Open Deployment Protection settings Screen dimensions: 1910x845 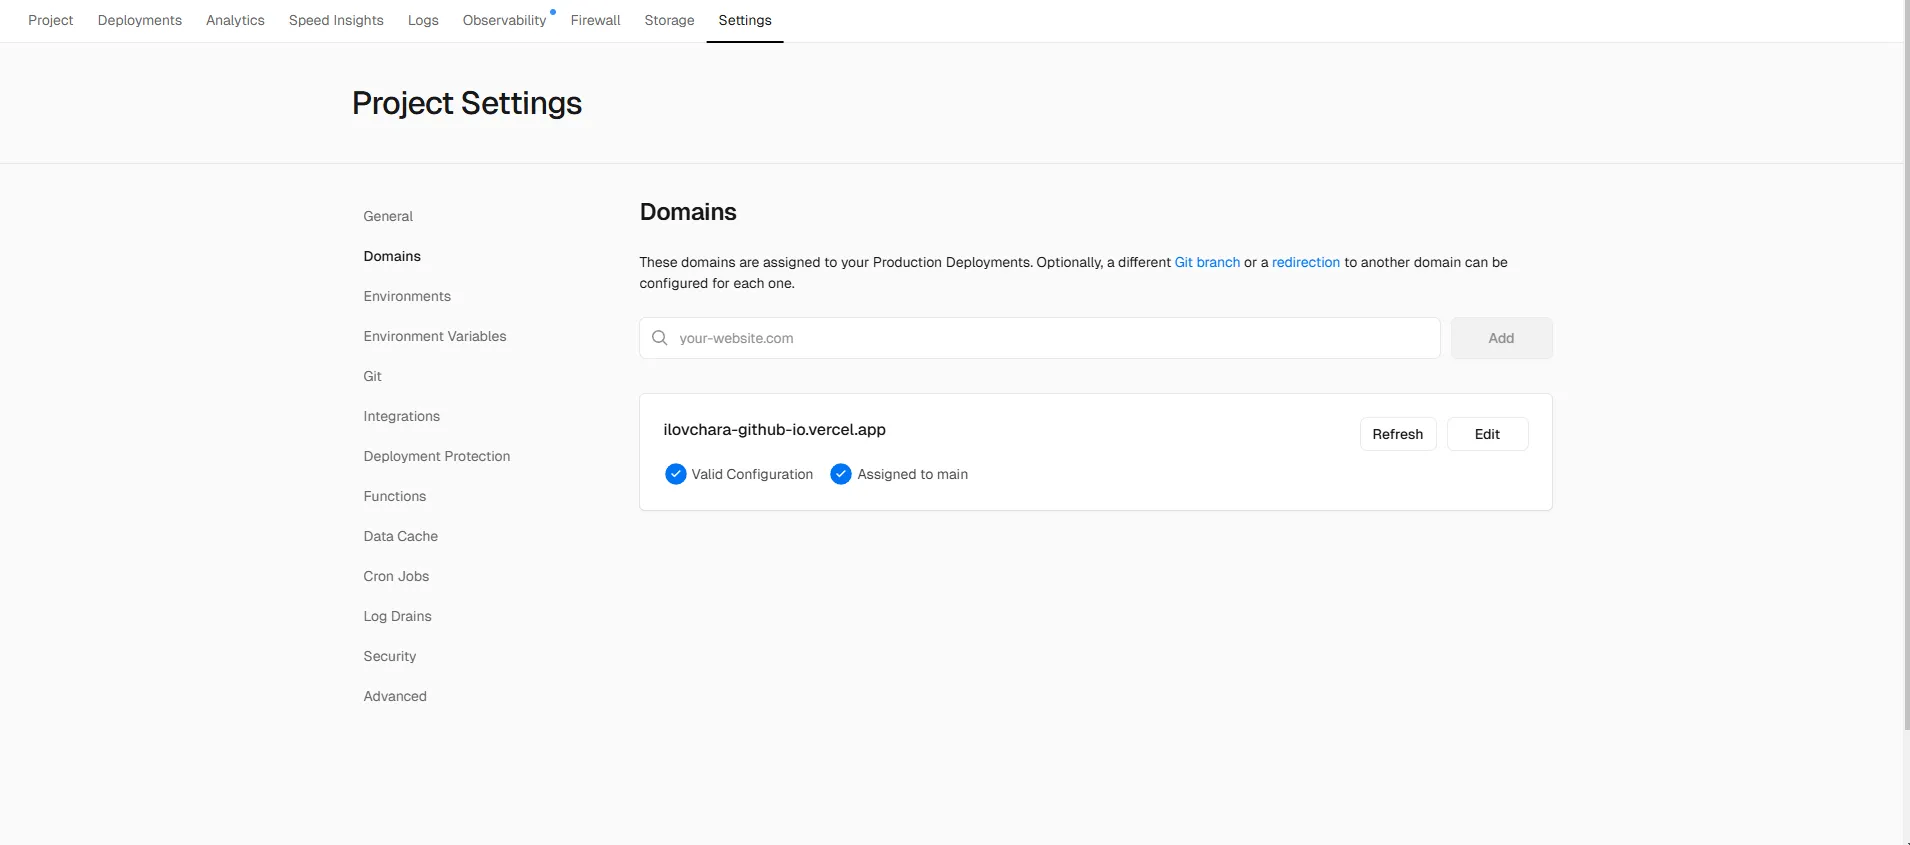[x=437, y=456]
